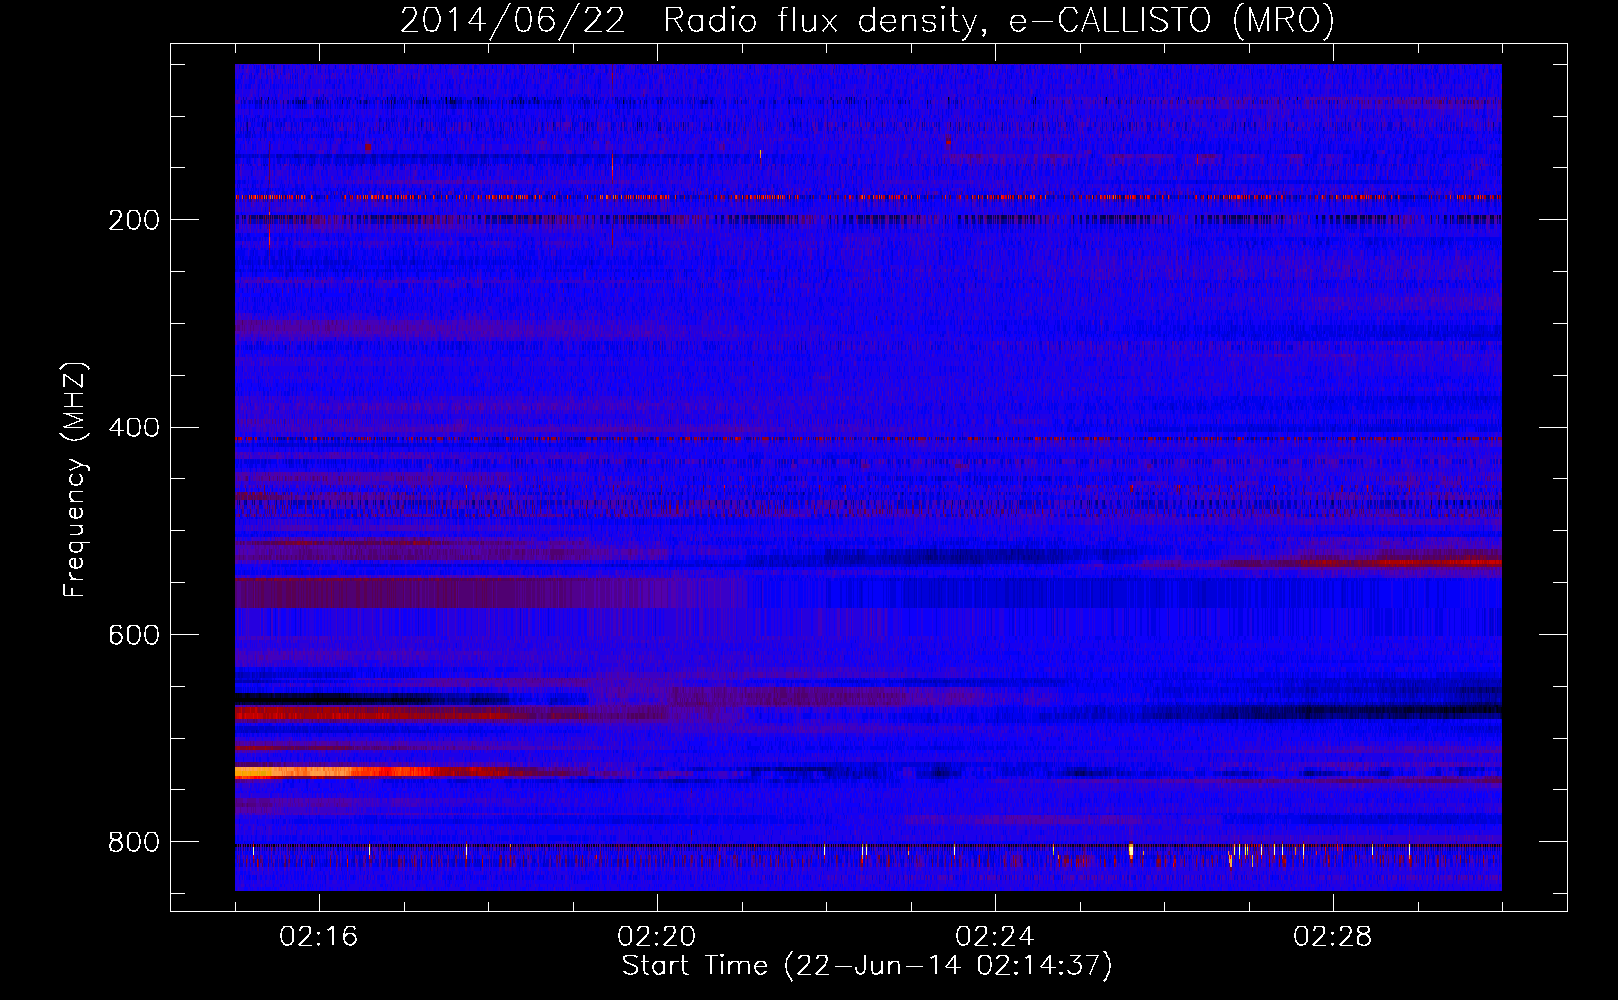Click the 02:20 time tick label
This screenshot has width=1618, height=1000.
[657, 937]
